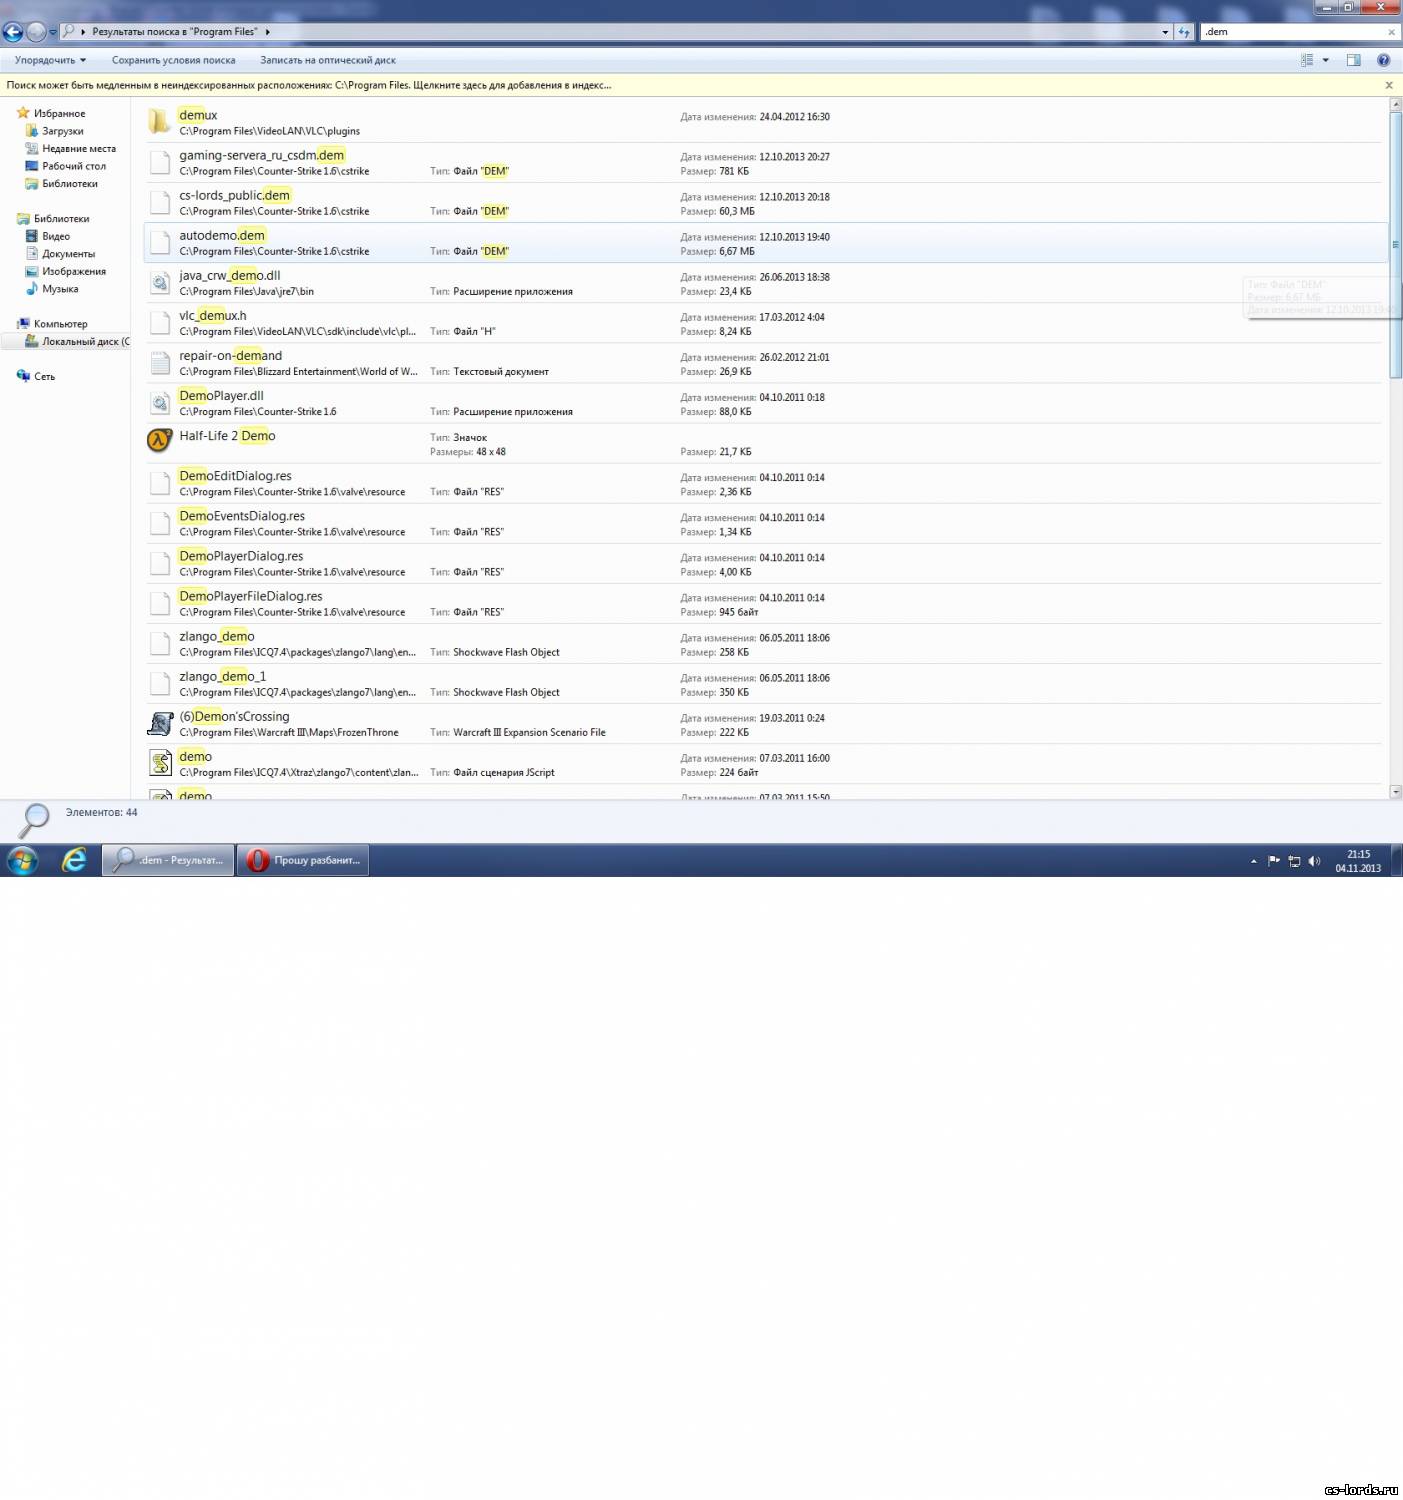Click the yellow indexing info bar message
This screenshot has height=1500, width=1403.
[309, 85]
